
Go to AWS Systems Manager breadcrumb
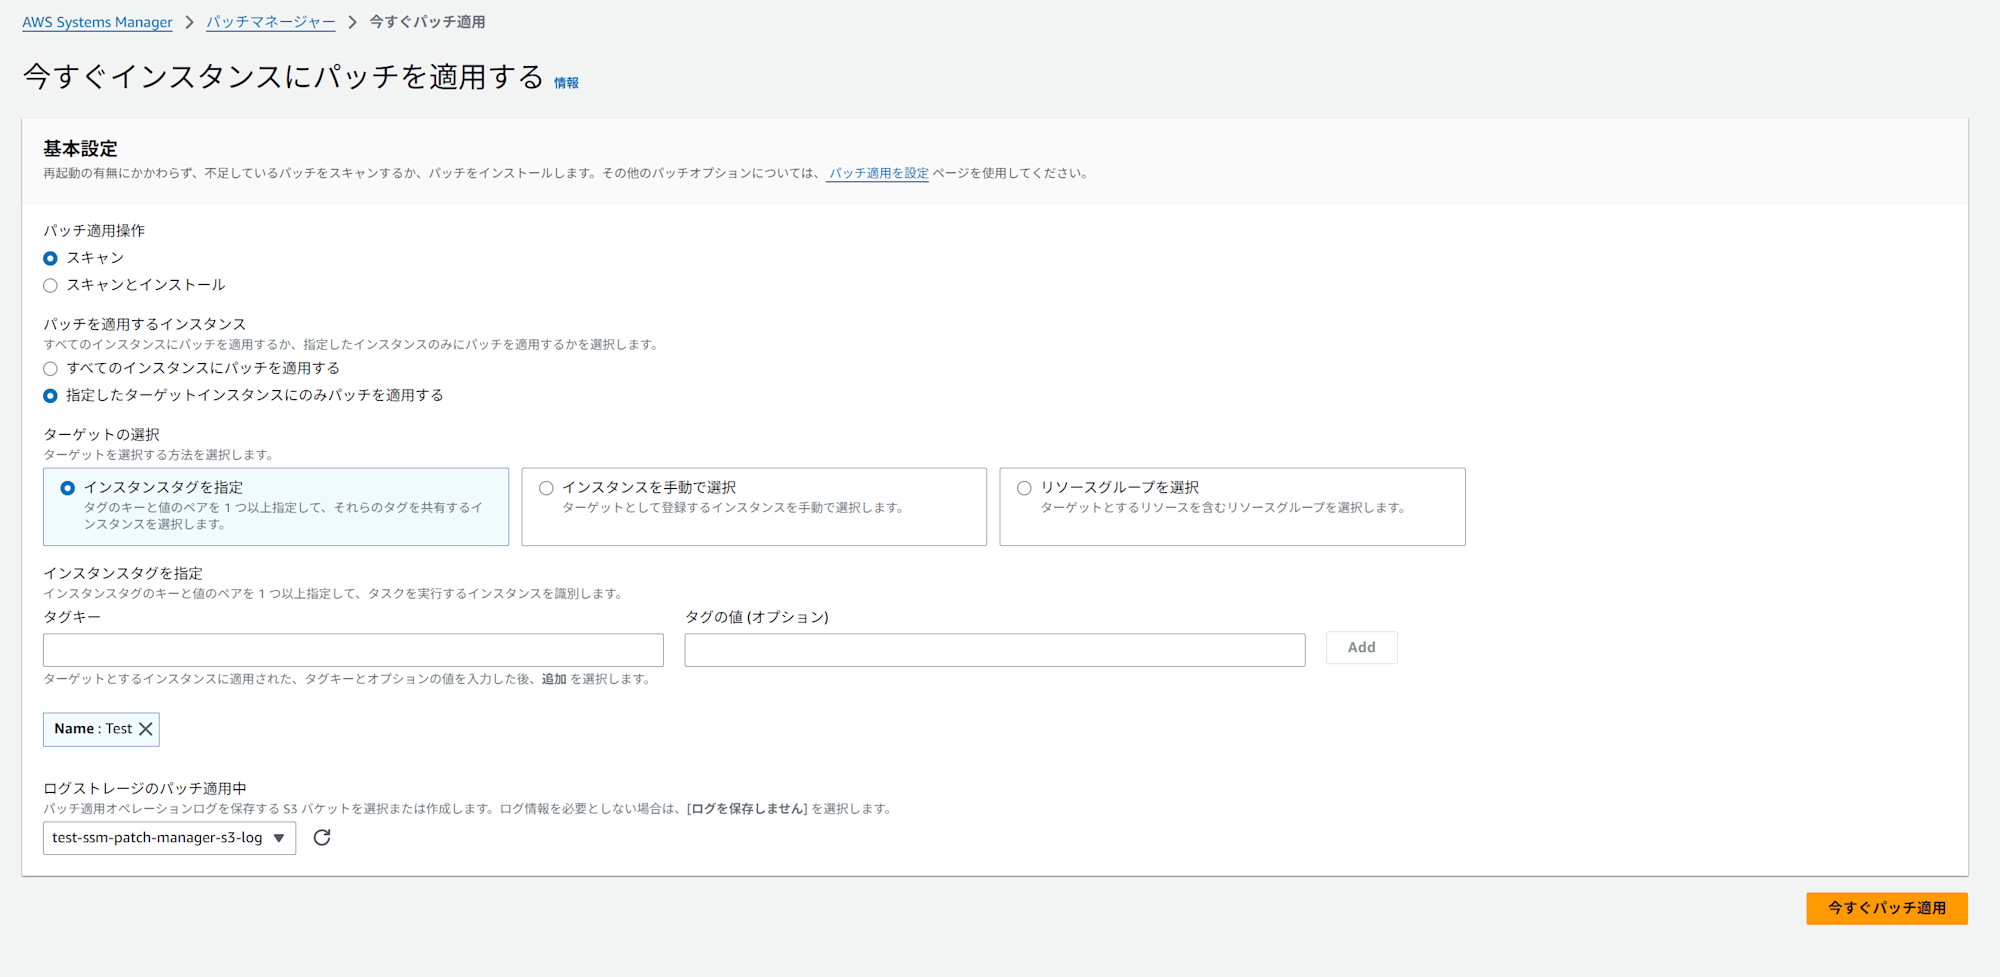[x=97, y=22]
